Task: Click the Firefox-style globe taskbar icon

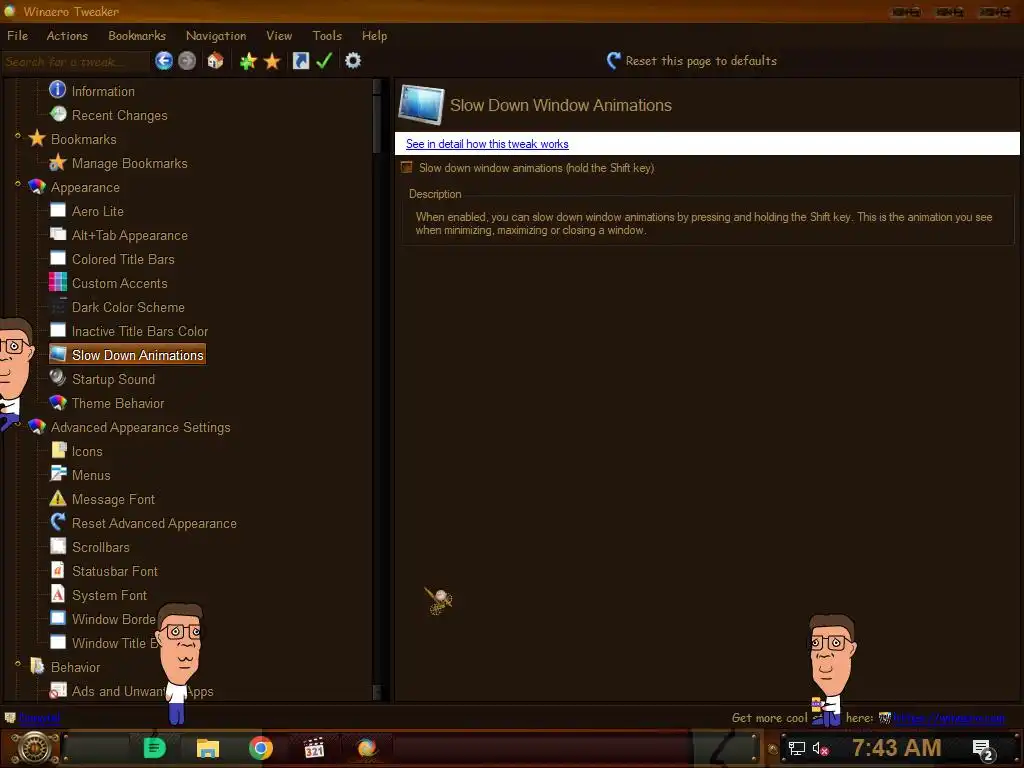Action: pyautogui.click(x=367, y=748)
